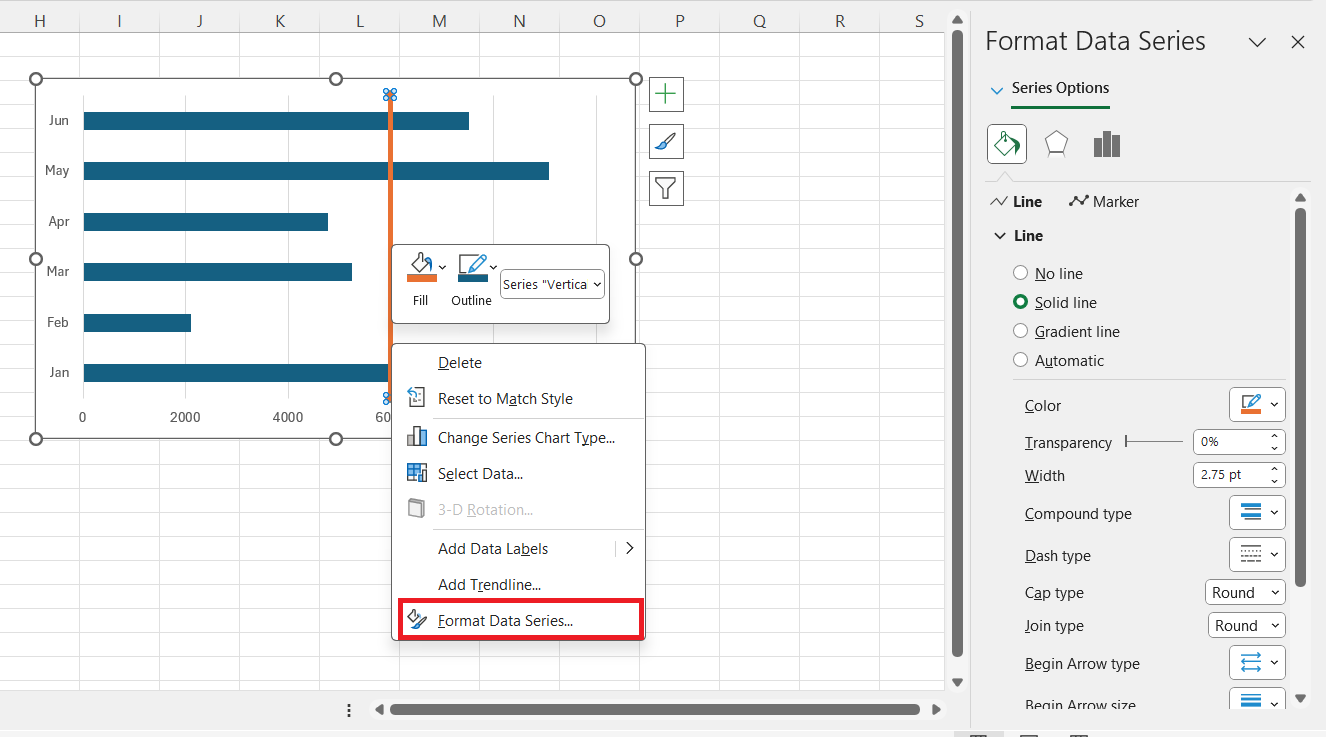Open the Join type Round dropdown
1326x737 pixels.
click(x=1246, y=626)
